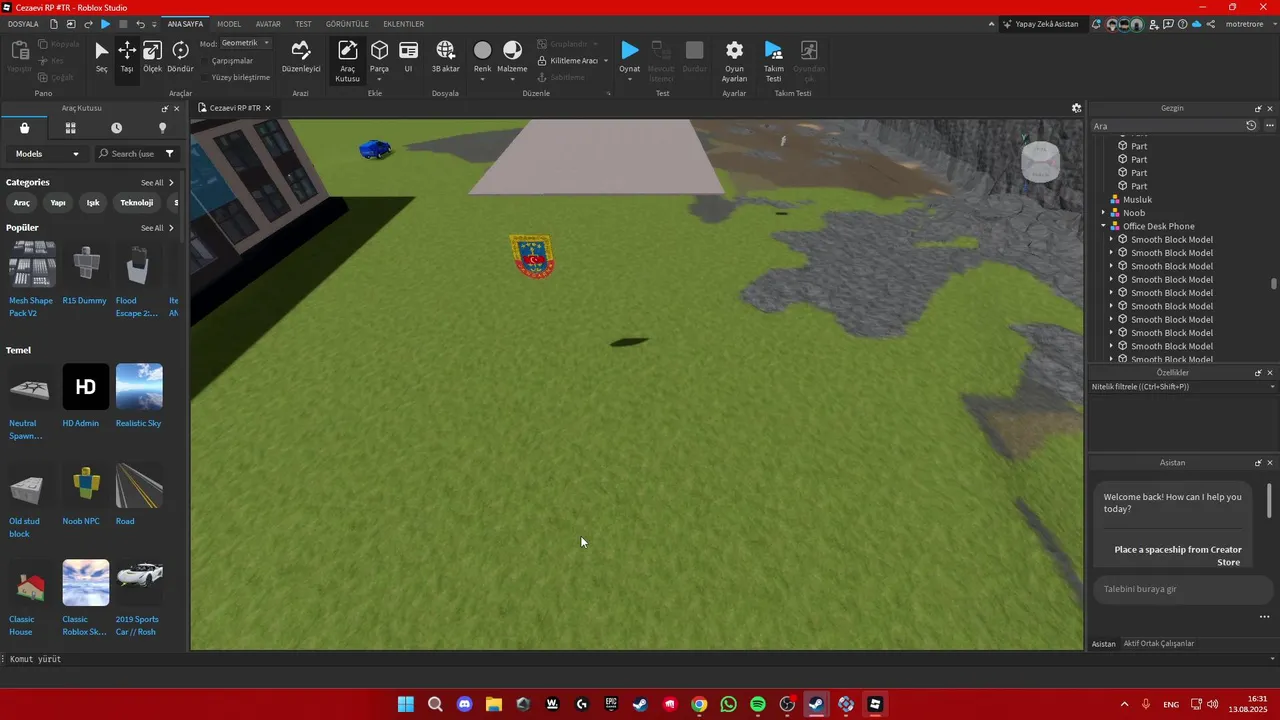Enable the Çarpışmalar collisions checkbox
1280x720 pixels.
pyautogui.click(x=205, y=61)
